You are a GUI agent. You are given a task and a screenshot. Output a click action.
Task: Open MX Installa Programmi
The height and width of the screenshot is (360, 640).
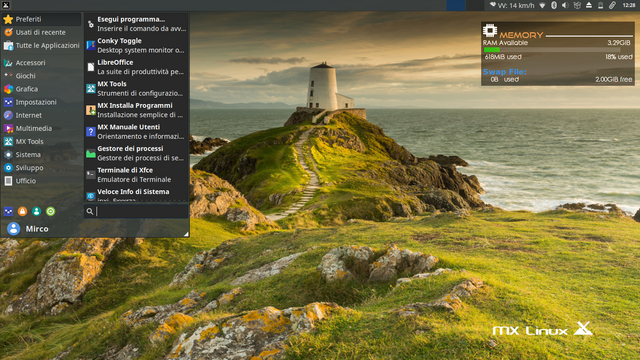tap(136, 110)
